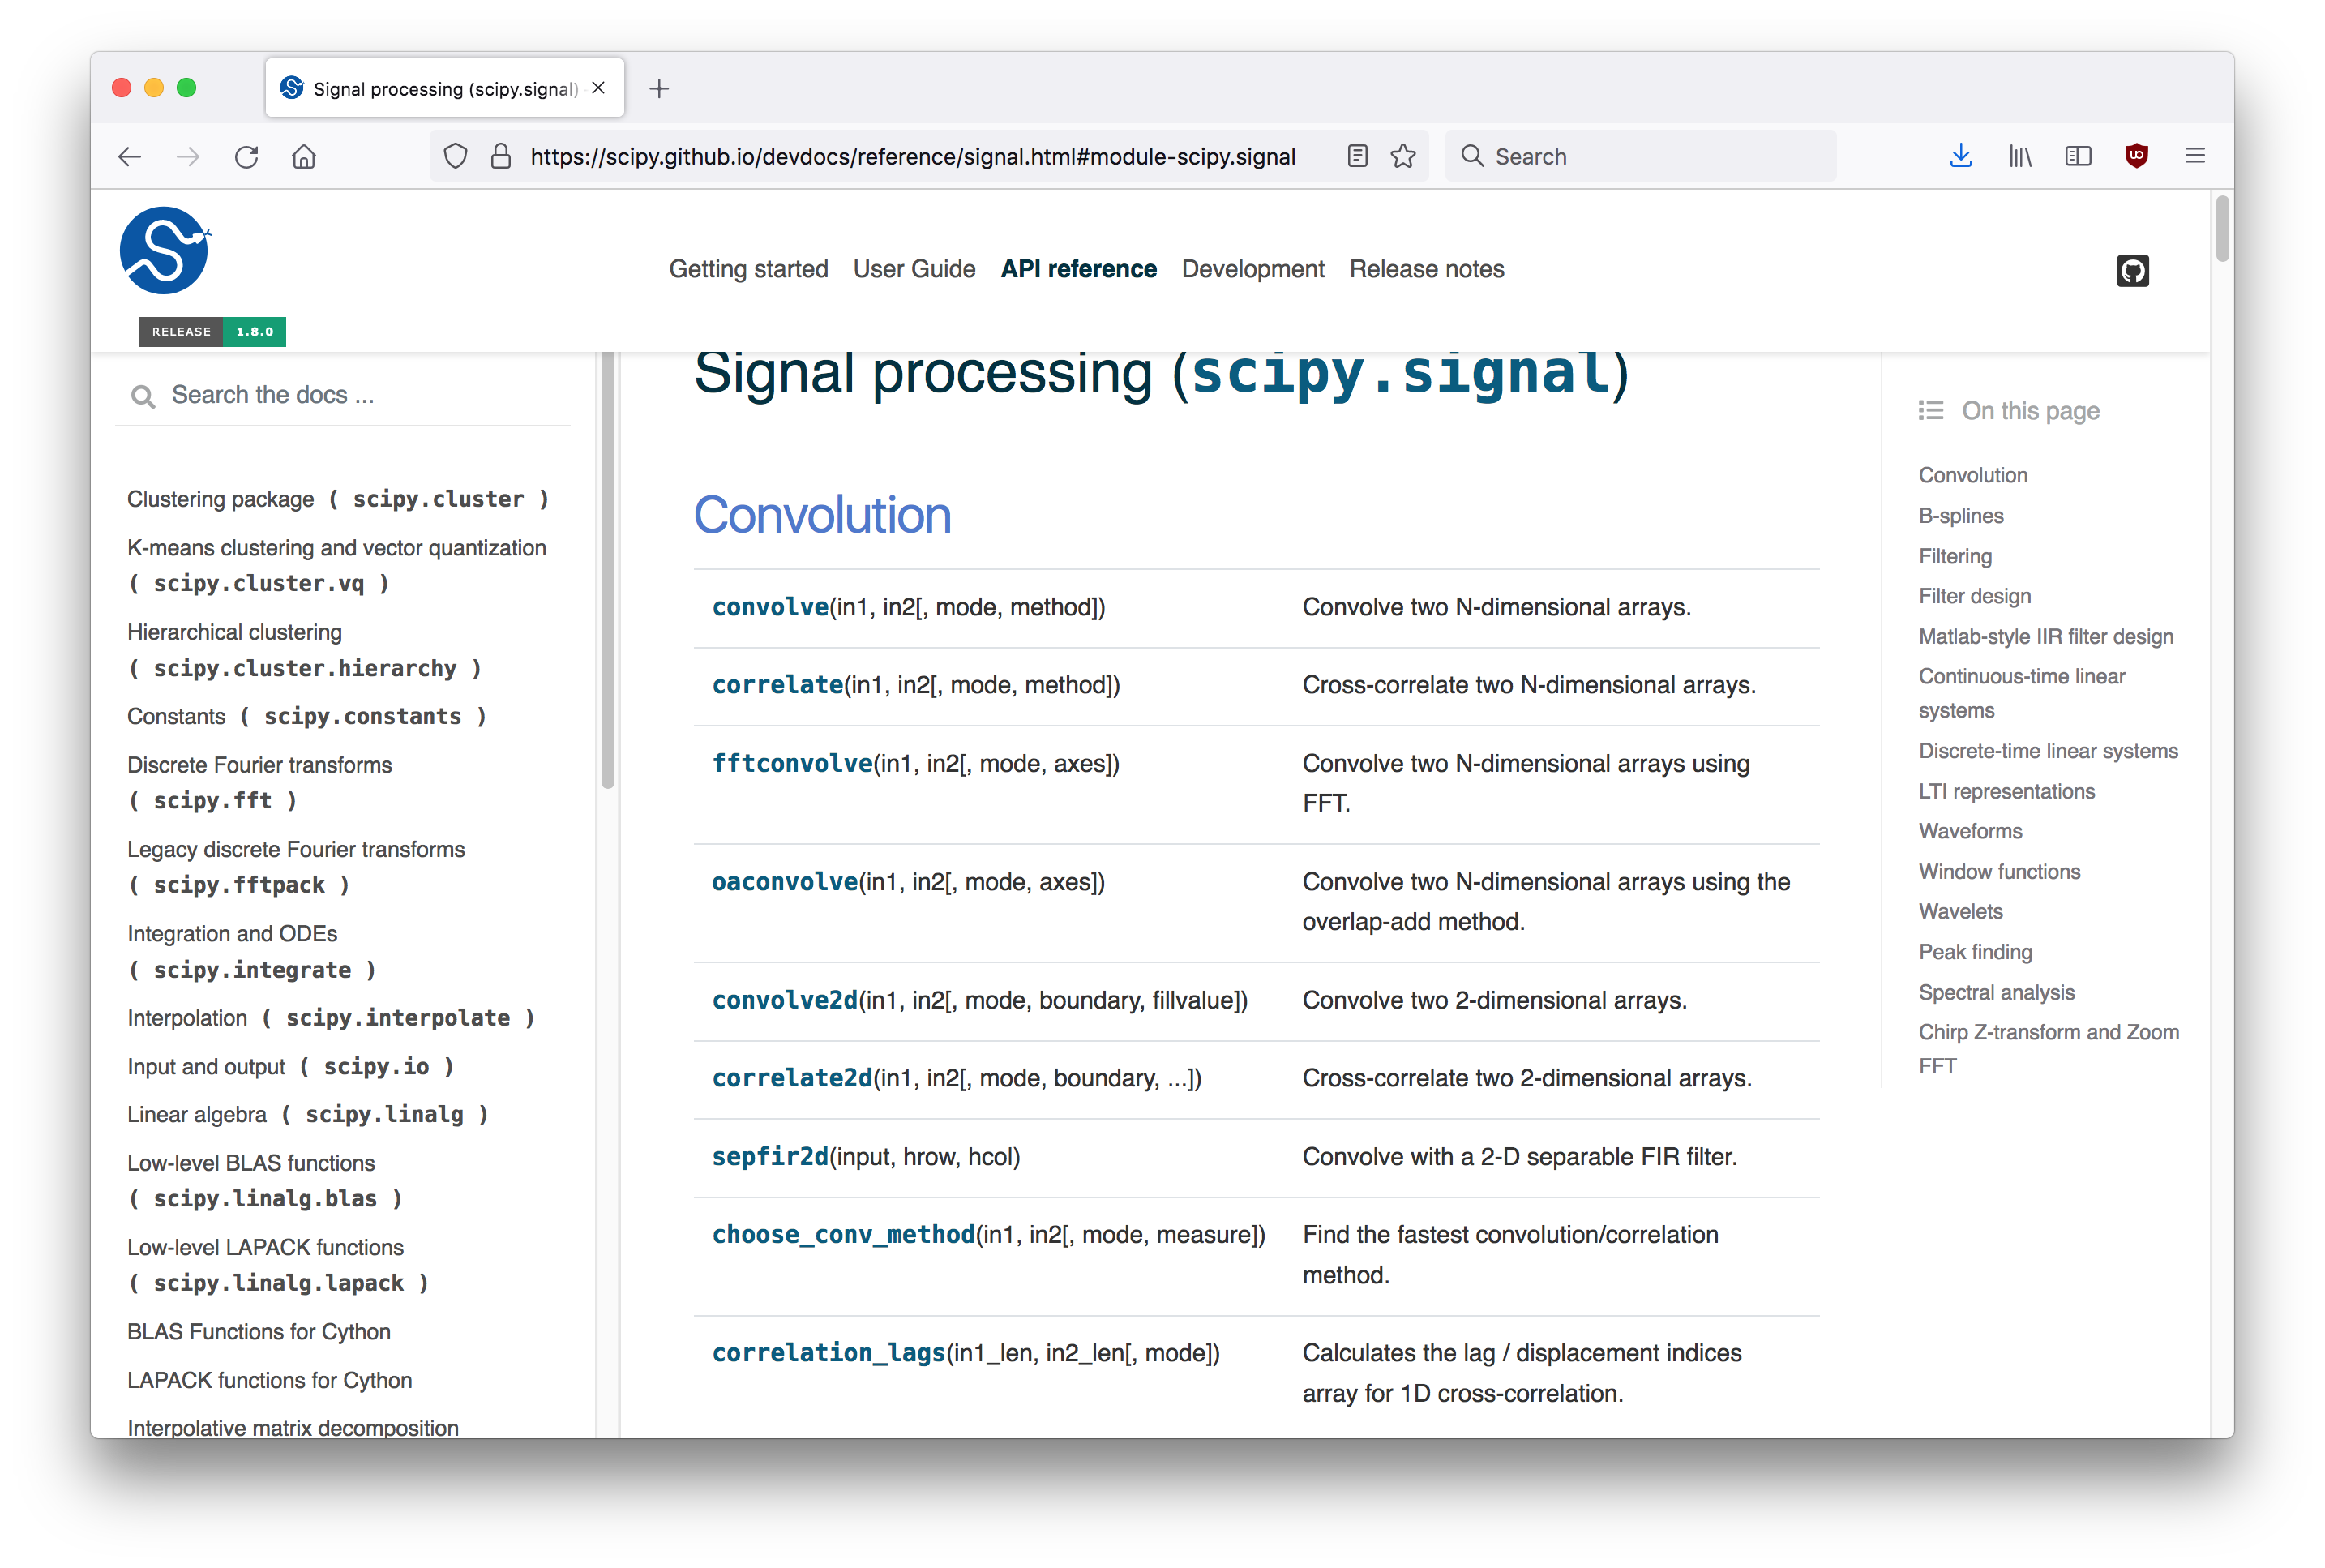
Task: Switch to the API reference section
Action: pyautogui.click(x=1078, y=268)
